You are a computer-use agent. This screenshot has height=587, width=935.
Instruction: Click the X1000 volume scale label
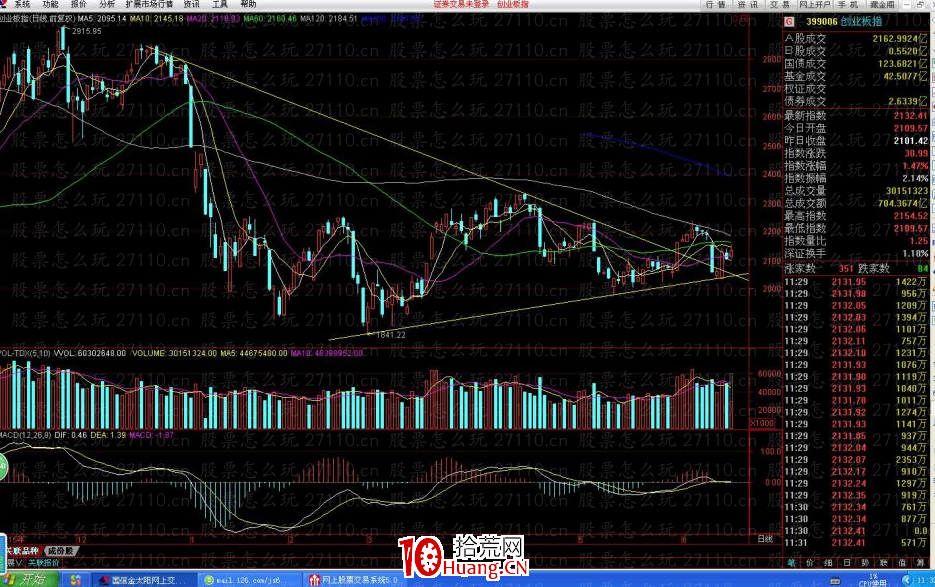point(761,423)
